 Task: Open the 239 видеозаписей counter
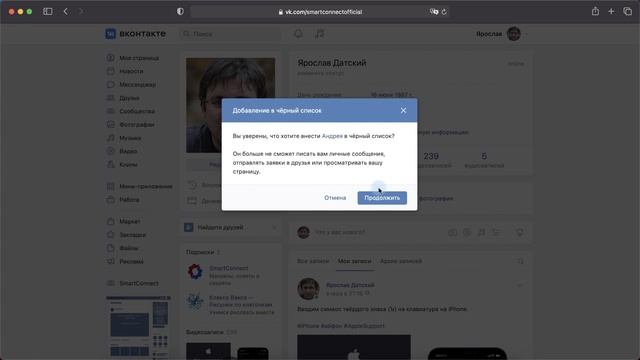coord(433,160)
